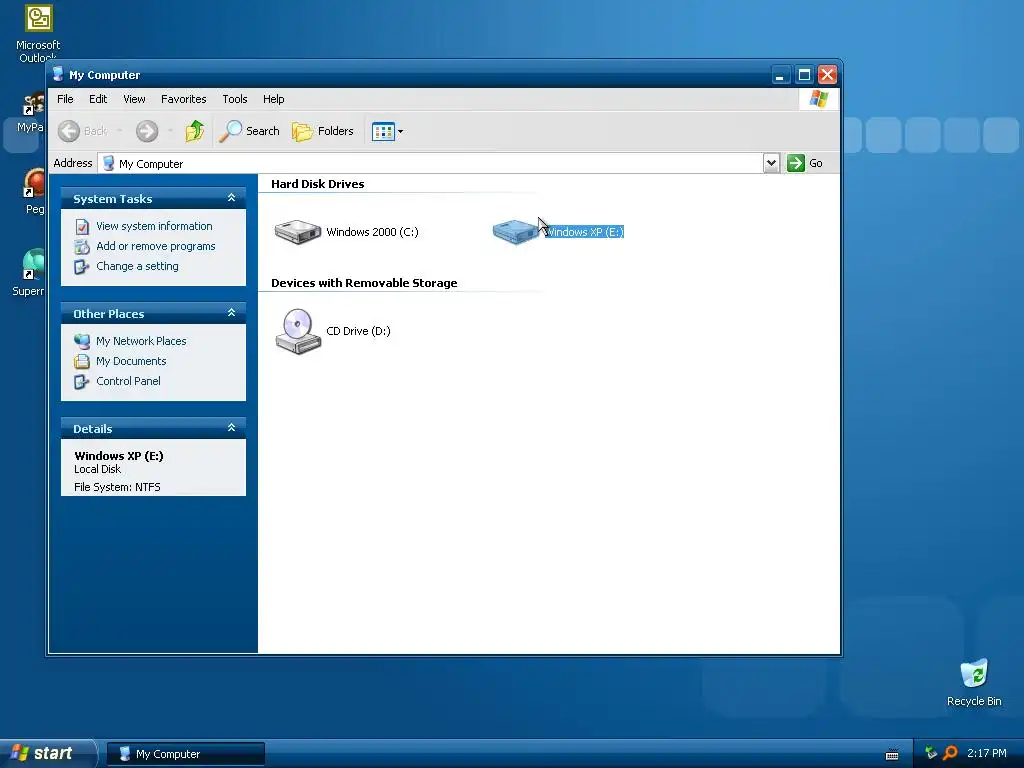Viewport: 1024px width, 768px height.
Task: Open the Tools menu
Action: (234, 99)
